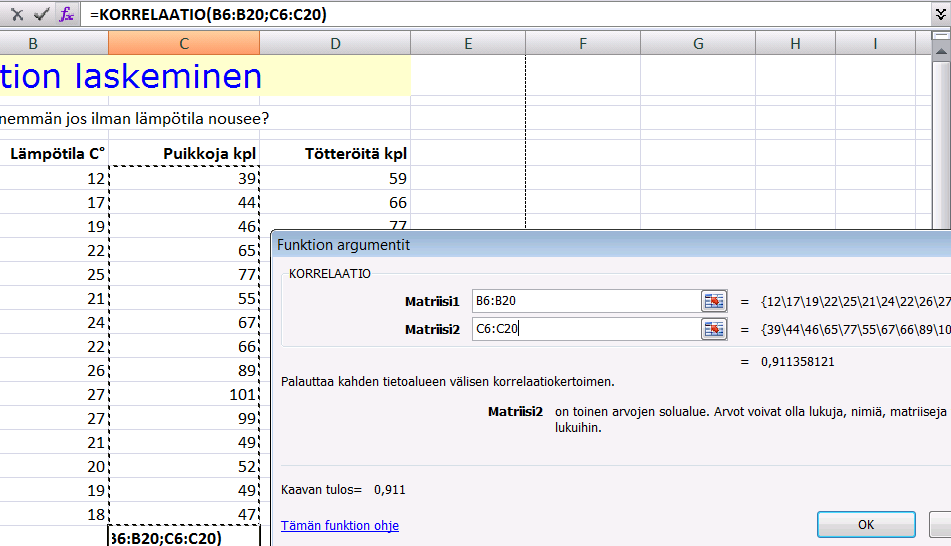The height and width of the screenshot is (546, 951).
Task: Click the Lämpötila C° header cell
Action: (x=54, y=154)
